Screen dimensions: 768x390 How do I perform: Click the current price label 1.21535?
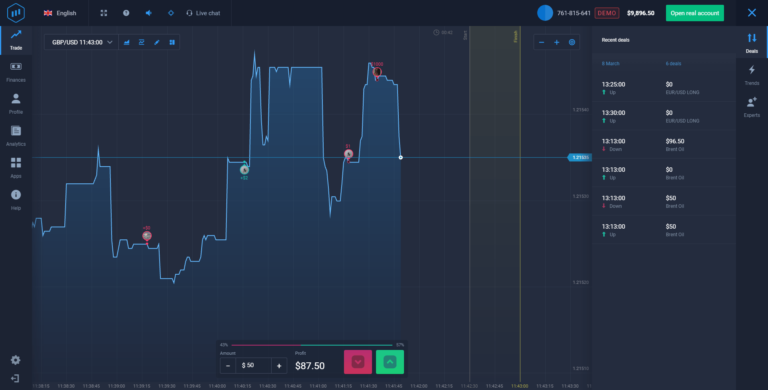(x=579, y=157)
